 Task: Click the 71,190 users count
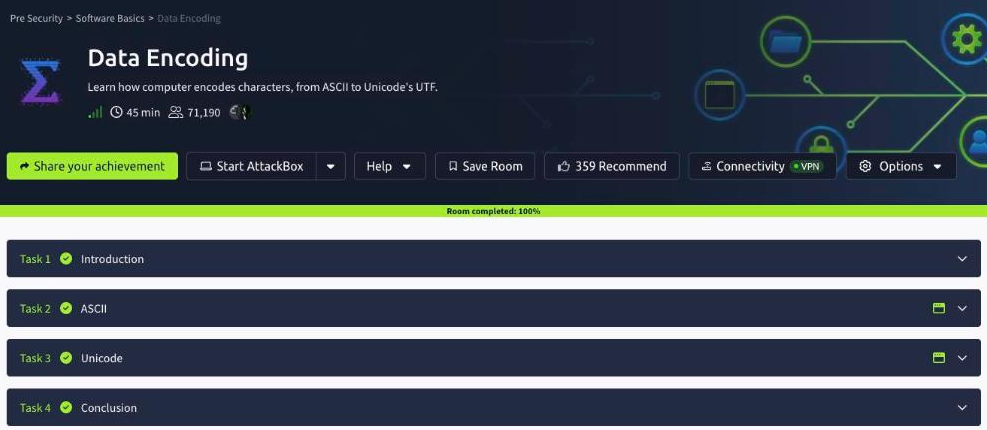tap(204, 113)
